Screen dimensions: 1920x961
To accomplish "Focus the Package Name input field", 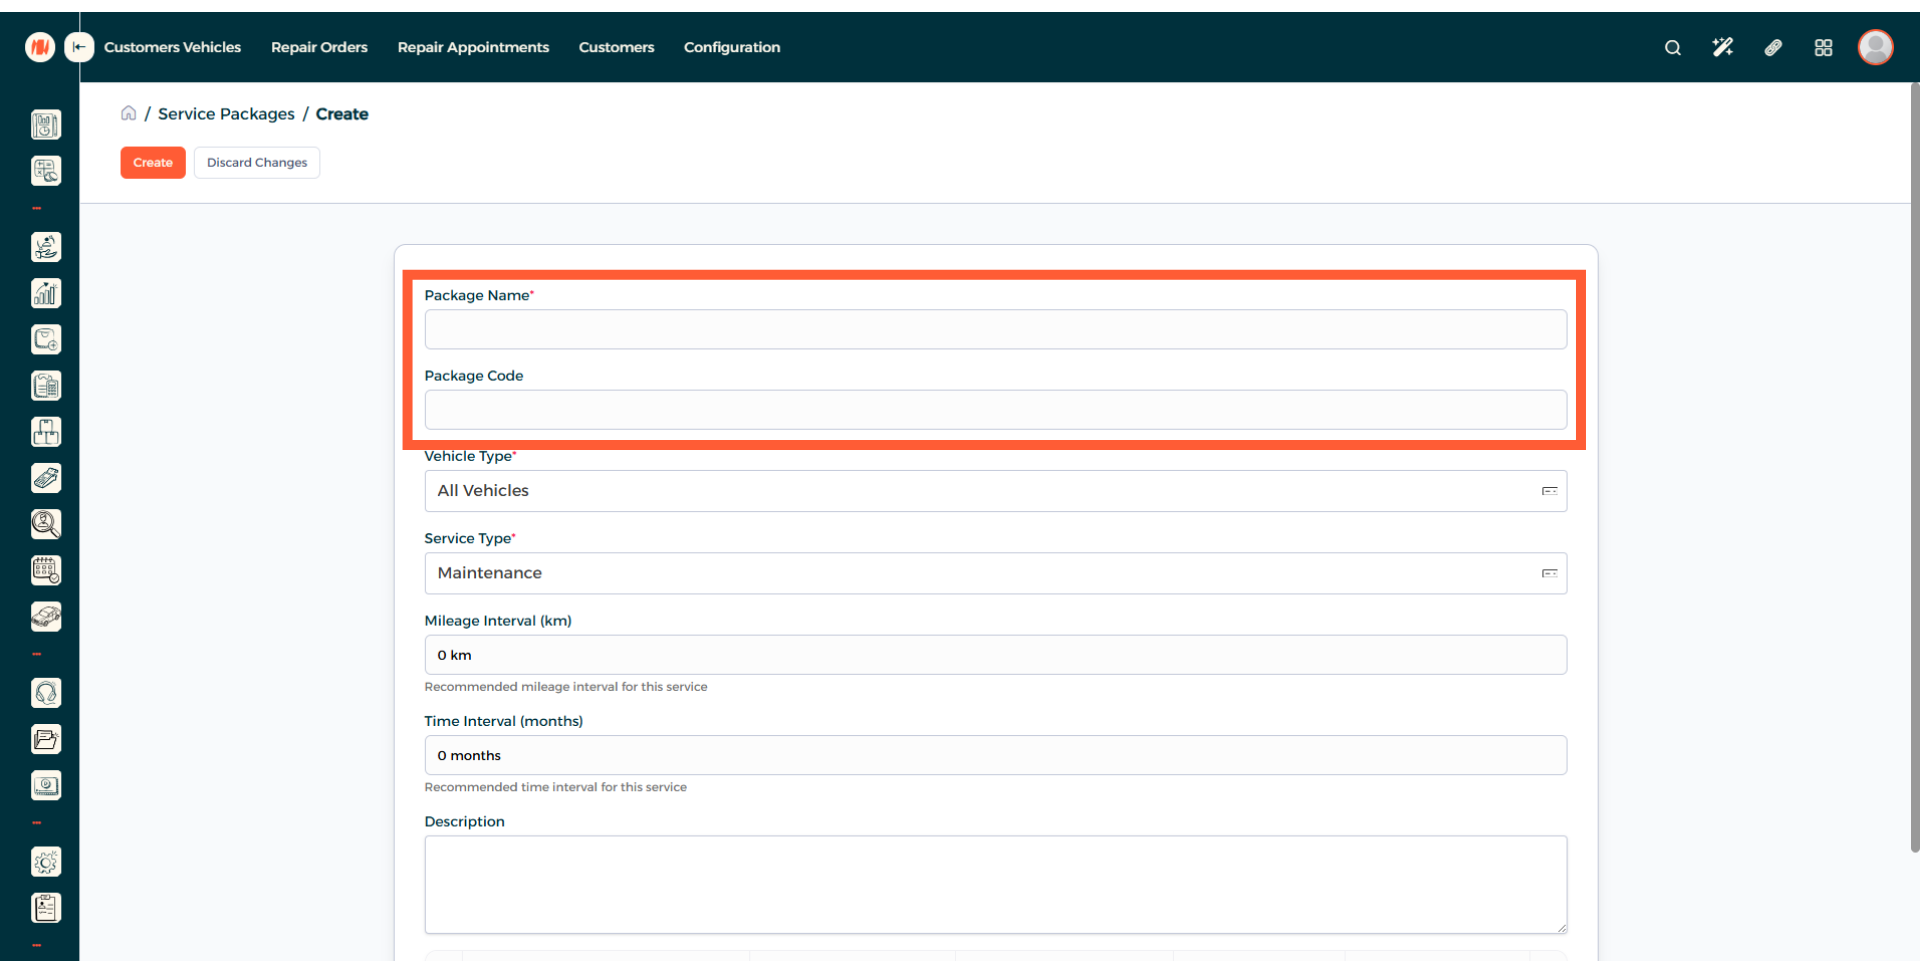I will point(995,330).
